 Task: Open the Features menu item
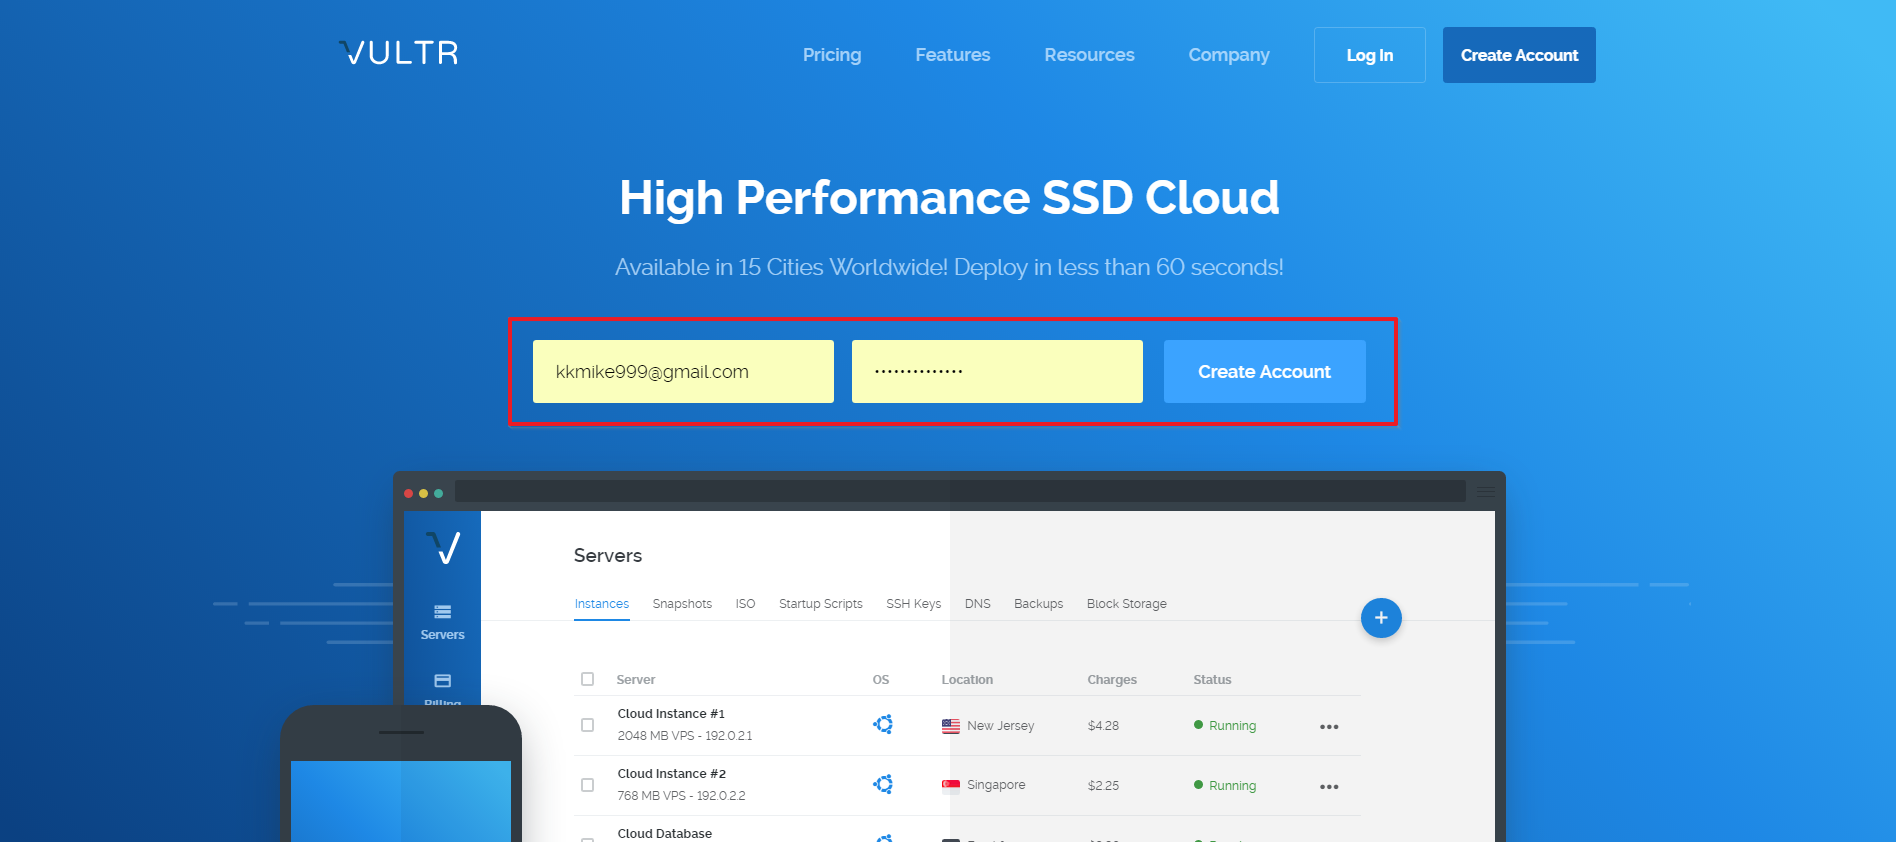pos(953,55)
